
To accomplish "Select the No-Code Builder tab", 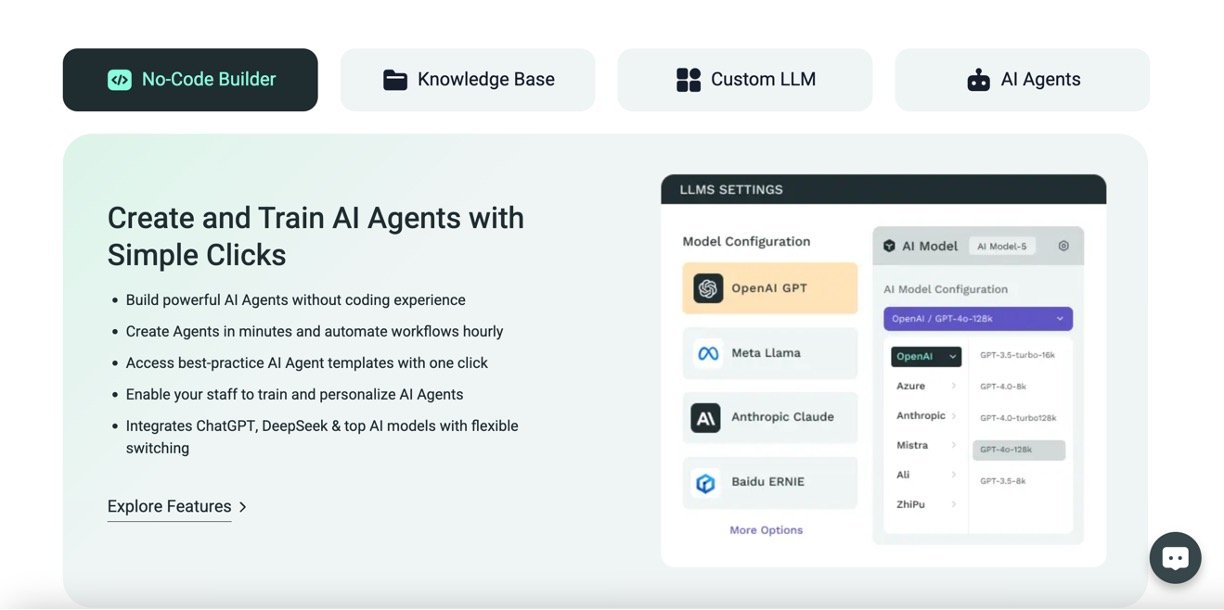I will tap(190, 80).
